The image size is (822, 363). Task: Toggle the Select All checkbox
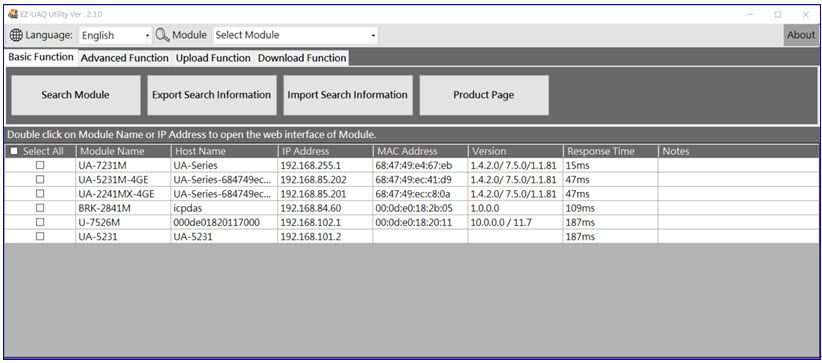coord(14,151)
